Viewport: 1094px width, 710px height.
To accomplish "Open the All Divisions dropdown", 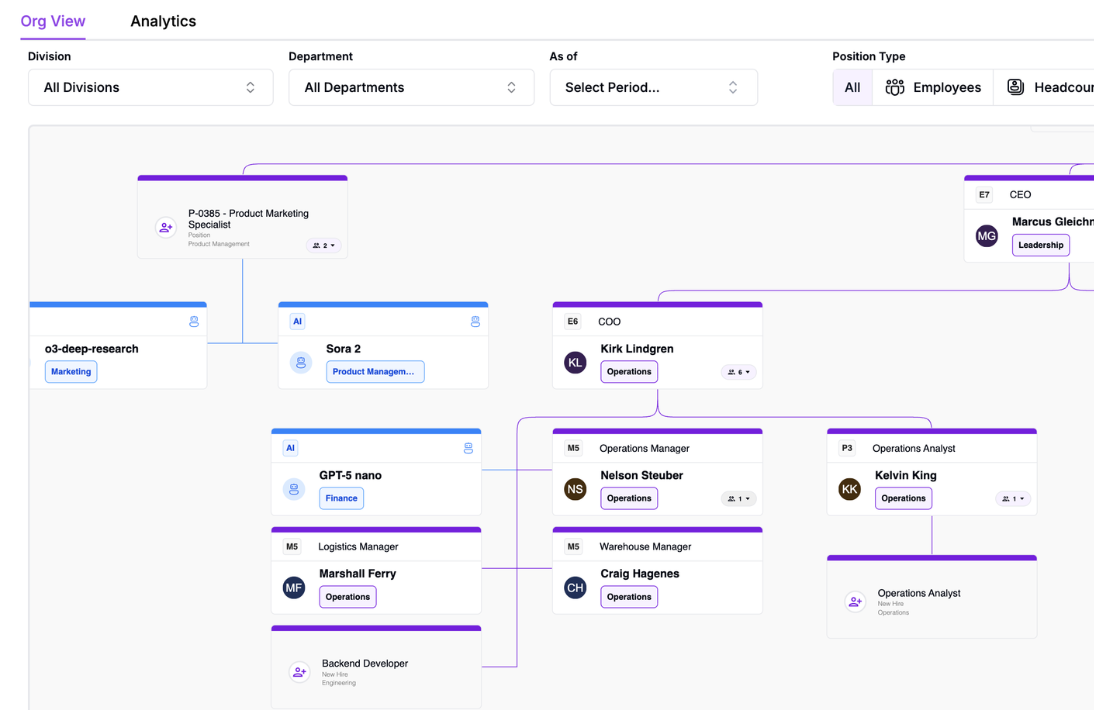I will click(150, 87).
